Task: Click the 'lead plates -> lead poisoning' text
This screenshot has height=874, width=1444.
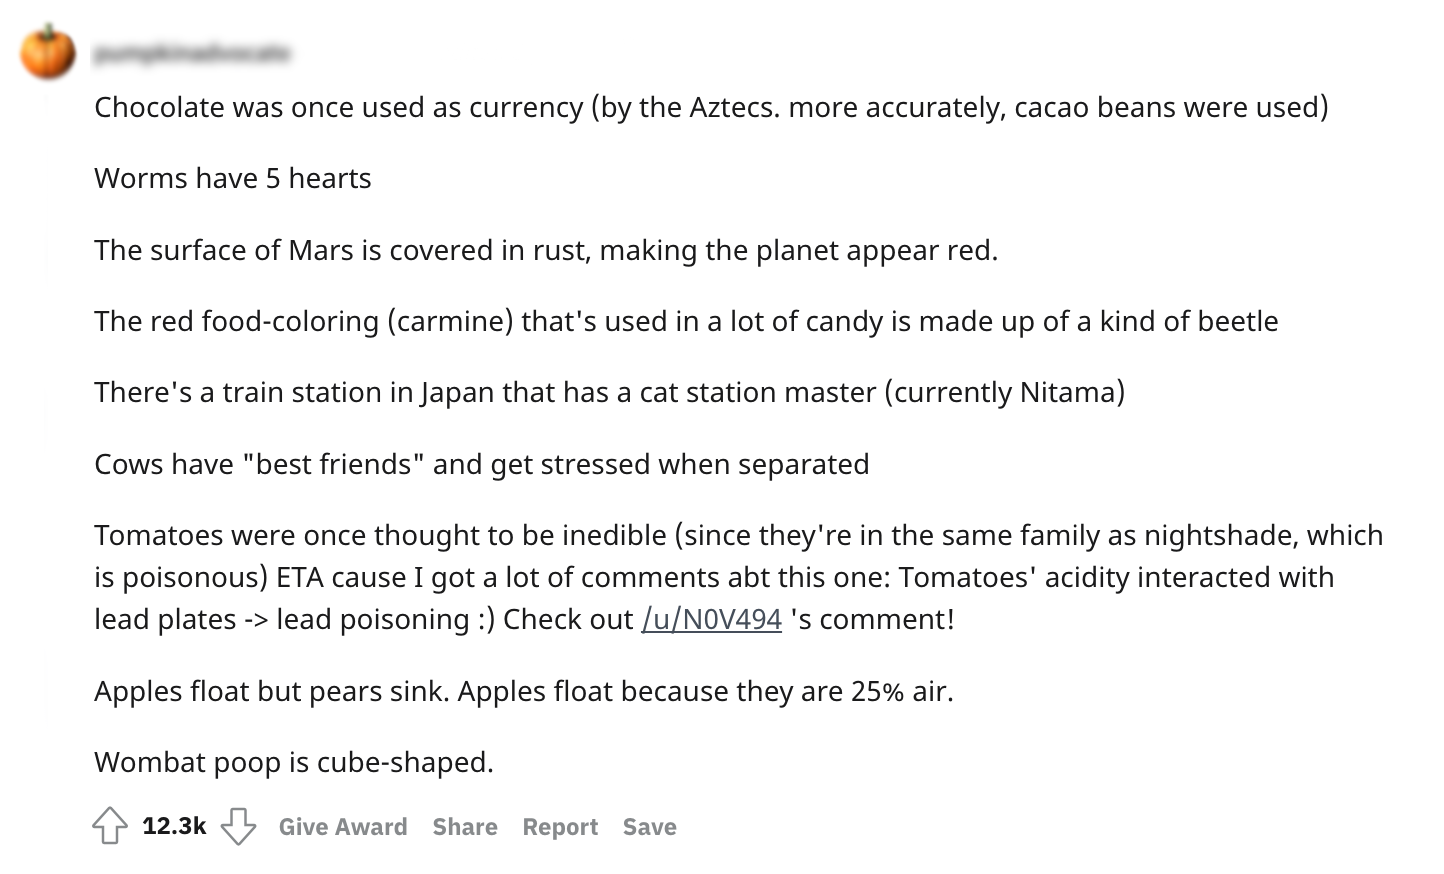Action: 281,619
